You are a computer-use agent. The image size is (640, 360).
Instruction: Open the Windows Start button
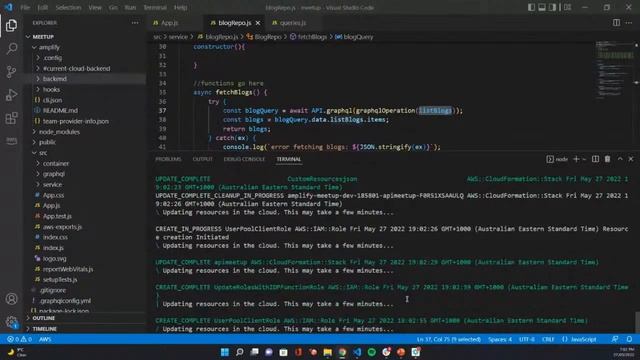[x=224, y=352]
